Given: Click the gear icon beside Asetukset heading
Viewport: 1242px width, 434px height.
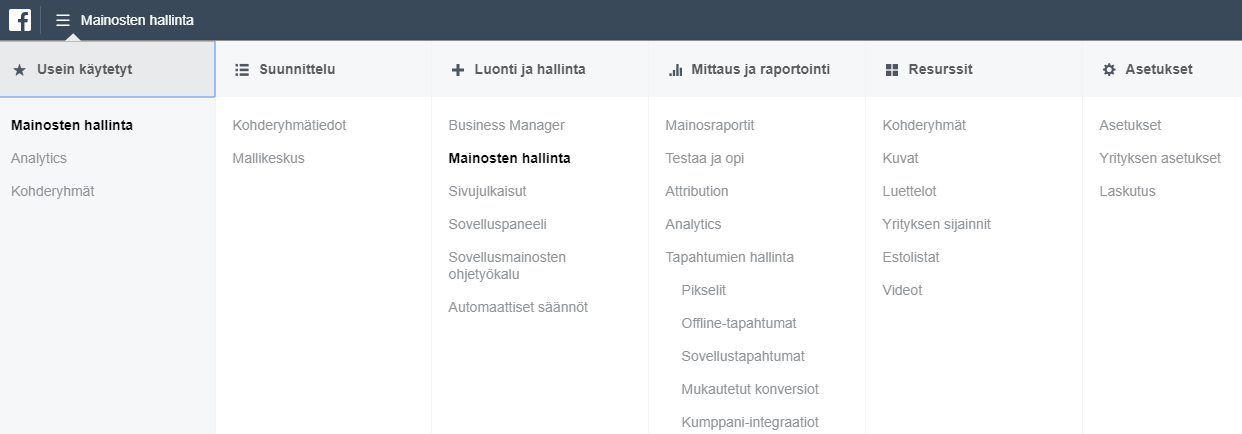Looking at the screenshot, I should point(1108,70).
